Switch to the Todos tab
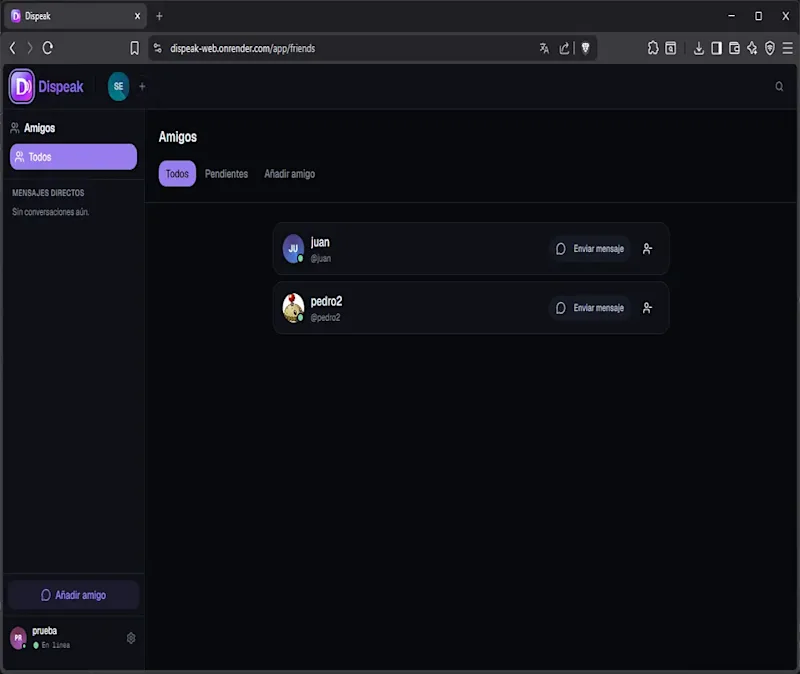 [x=177, y=174]
